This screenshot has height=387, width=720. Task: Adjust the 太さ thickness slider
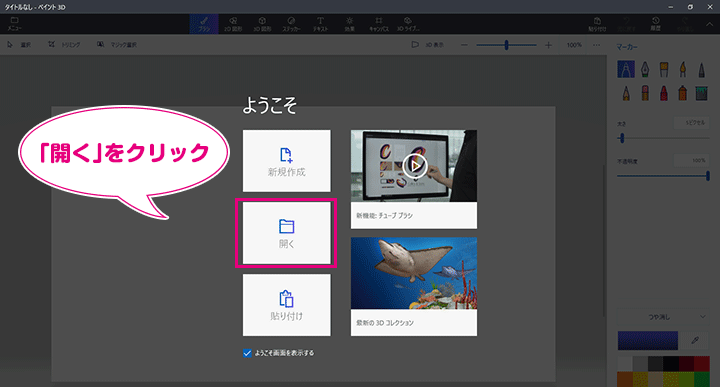(664, 138)
